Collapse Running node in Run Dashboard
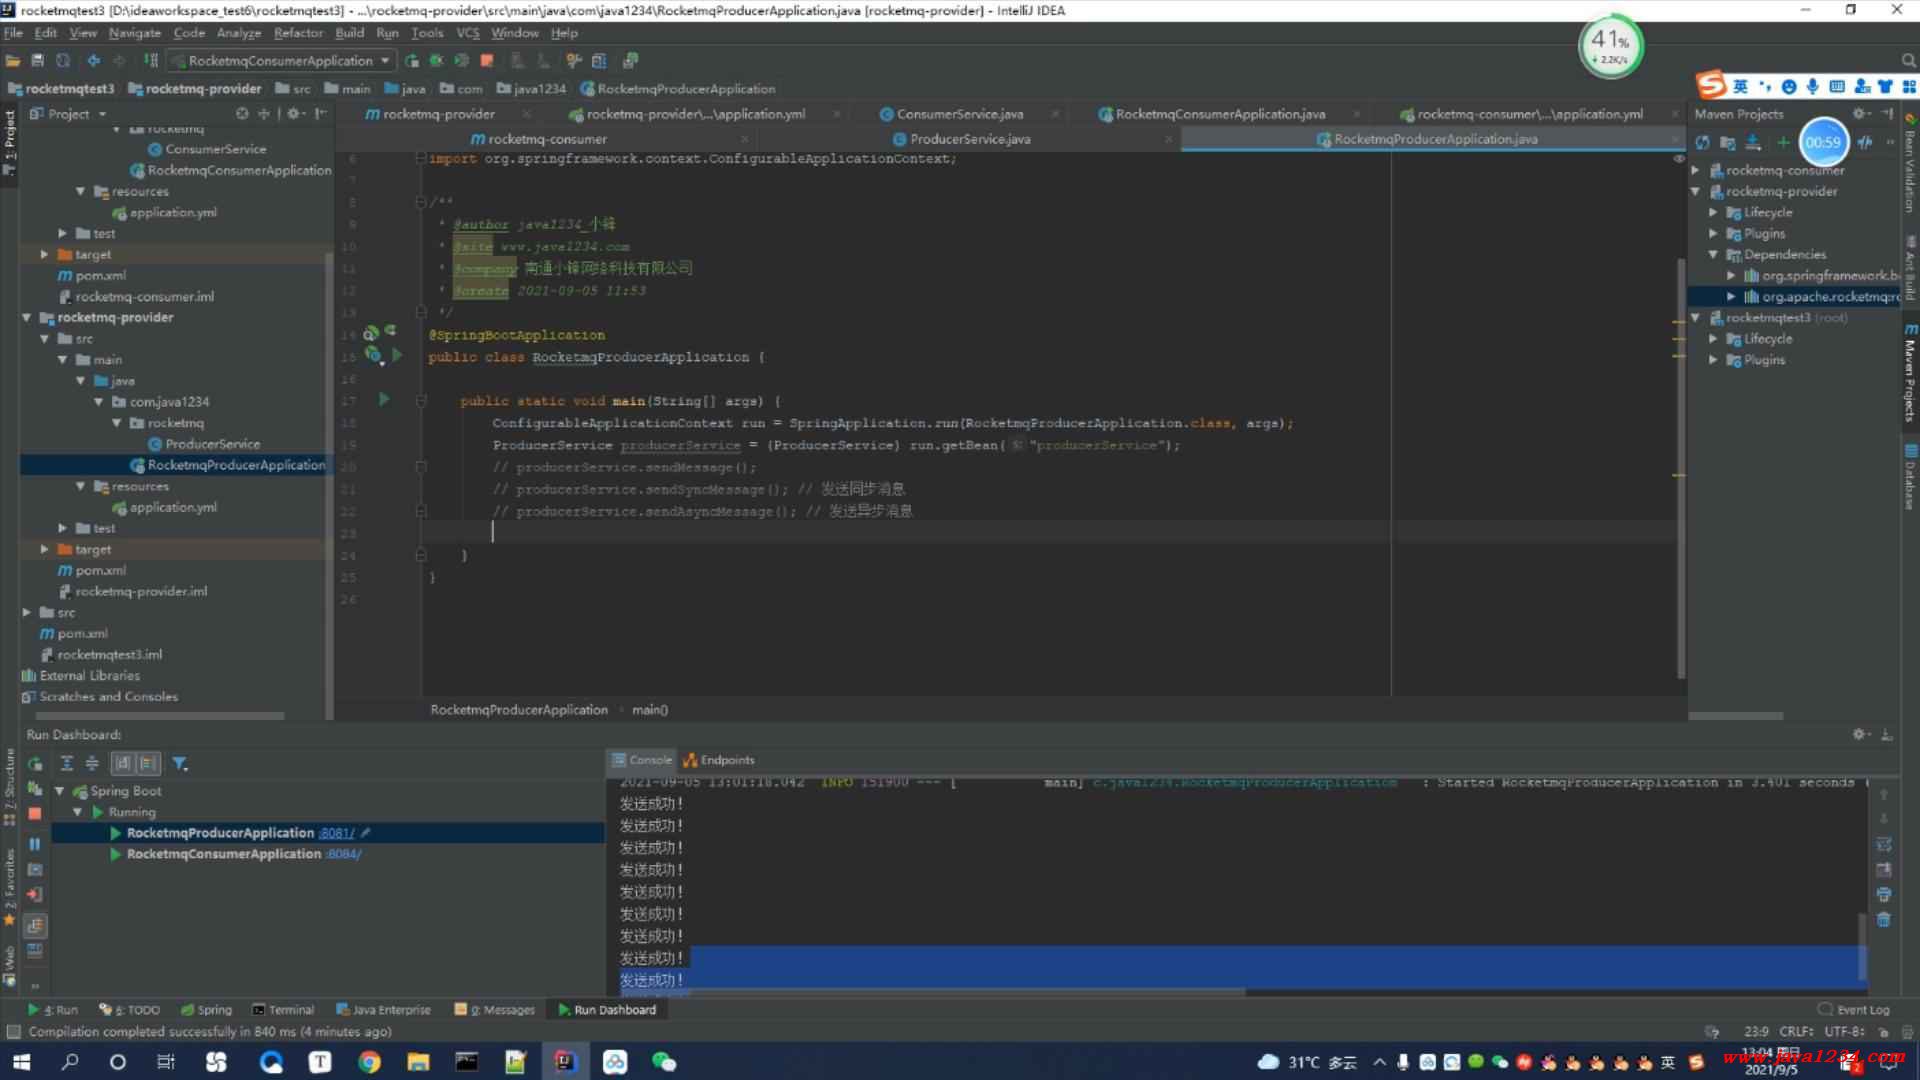This screenshot has width=1920, height=1080. coord(77,812)
